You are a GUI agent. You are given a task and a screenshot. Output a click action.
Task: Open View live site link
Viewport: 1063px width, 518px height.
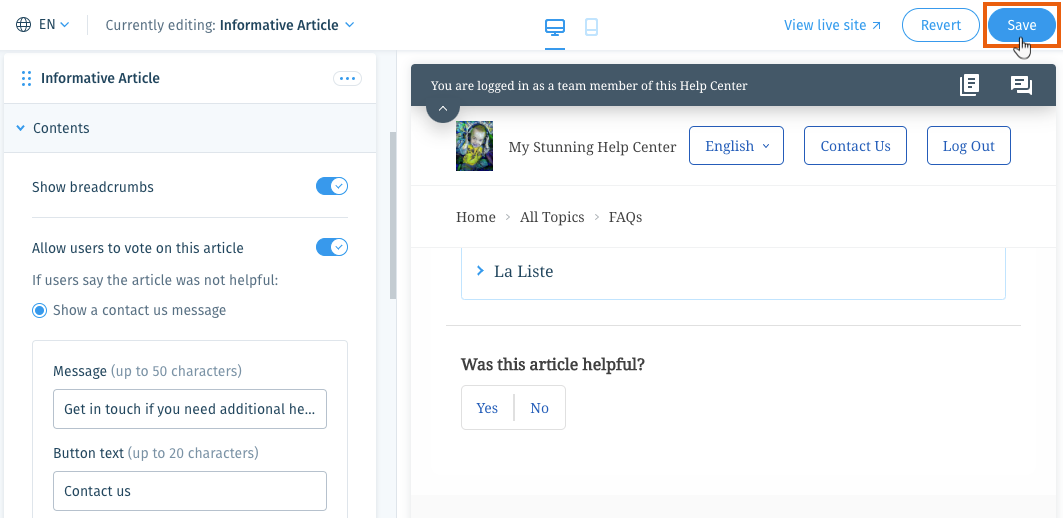[x=833, y=25]
